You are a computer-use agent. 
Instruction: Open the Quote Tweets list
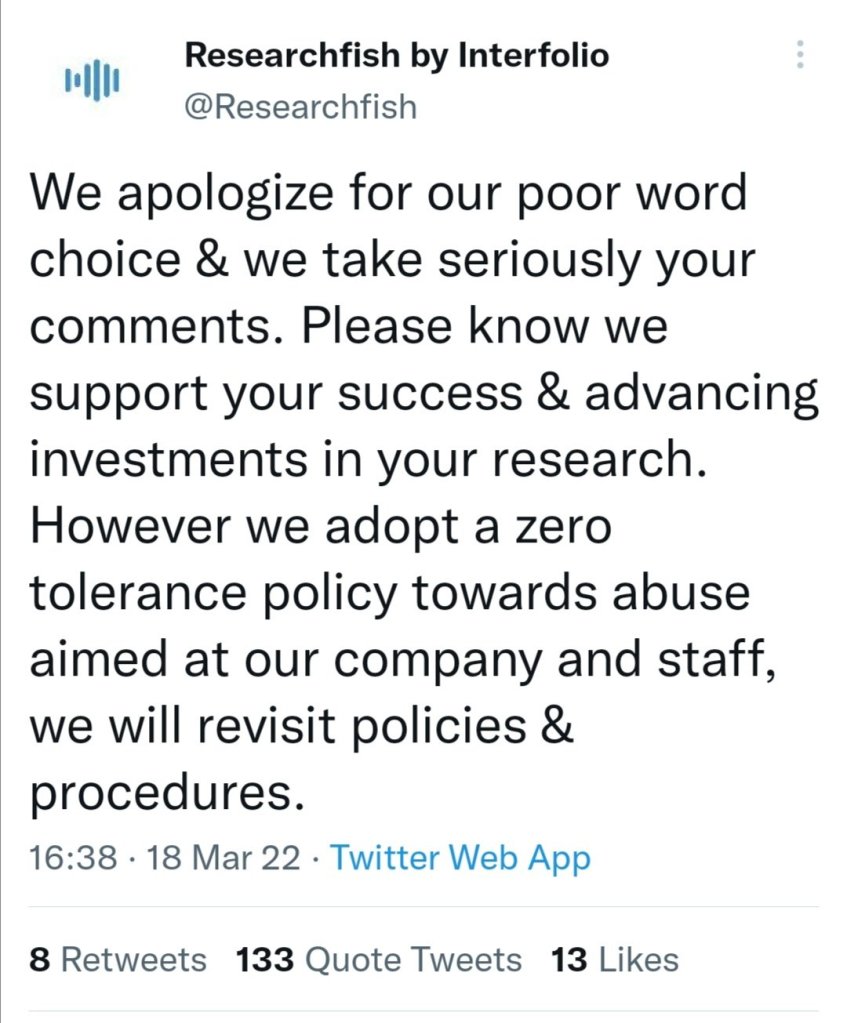click(412, 960)
